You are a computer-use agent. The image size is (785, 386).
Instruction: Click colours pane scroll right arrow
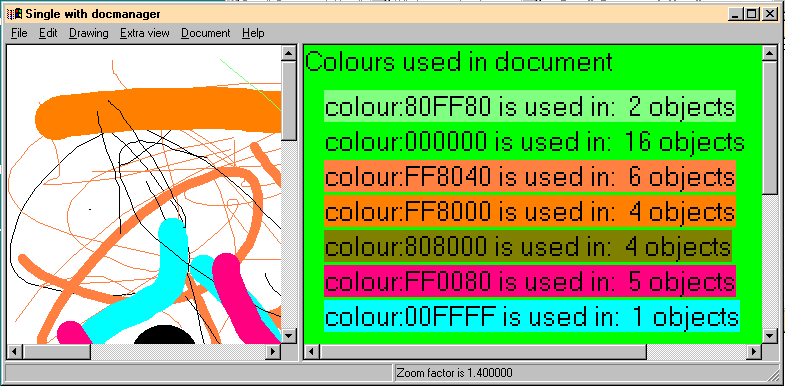[754, 351]
